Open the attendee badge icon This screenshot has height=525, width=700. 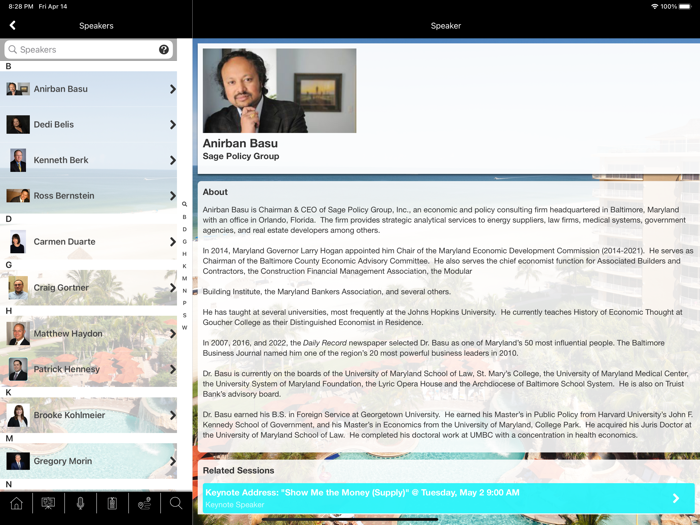[112, 504]
